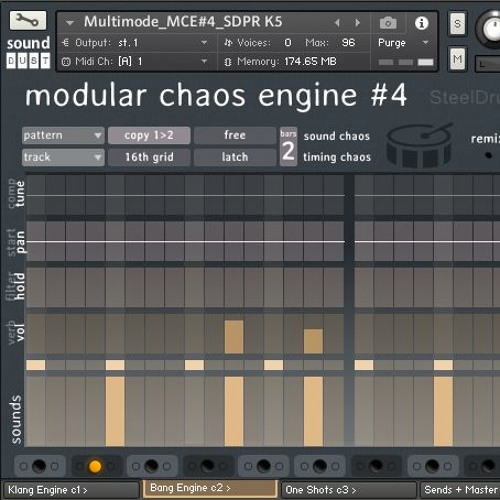Click the Voices note icon
Image resolution: width=500 pixels, height=500 pixels.
(228, 43)
